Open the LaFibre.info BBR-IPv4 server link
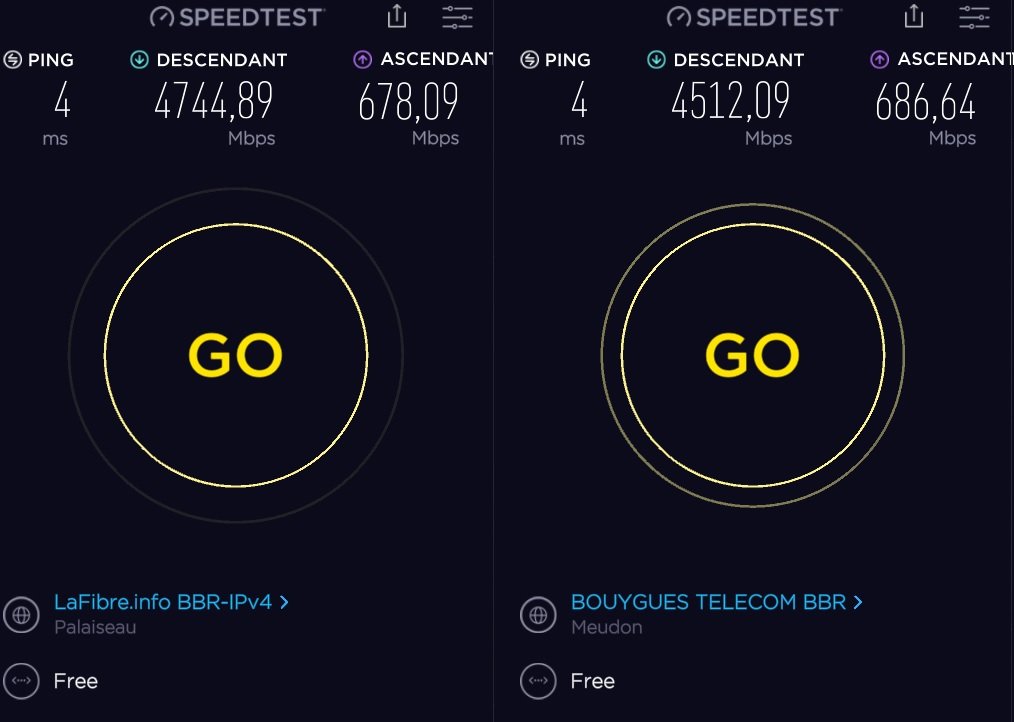1014x722 pixels. coord(162,602)
